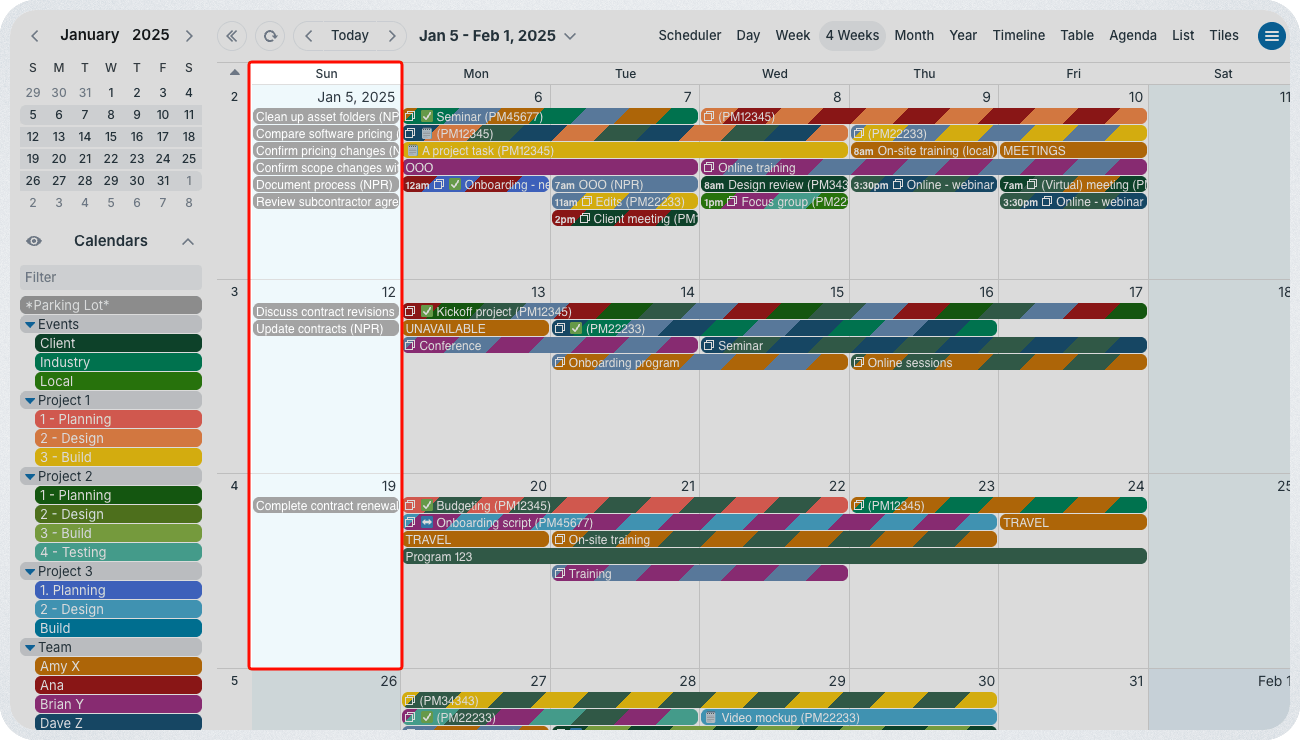Select the 3 - Build yellow calendar swatch
1300x740 pixels.
pyautogui.click(x=118, y=457)
